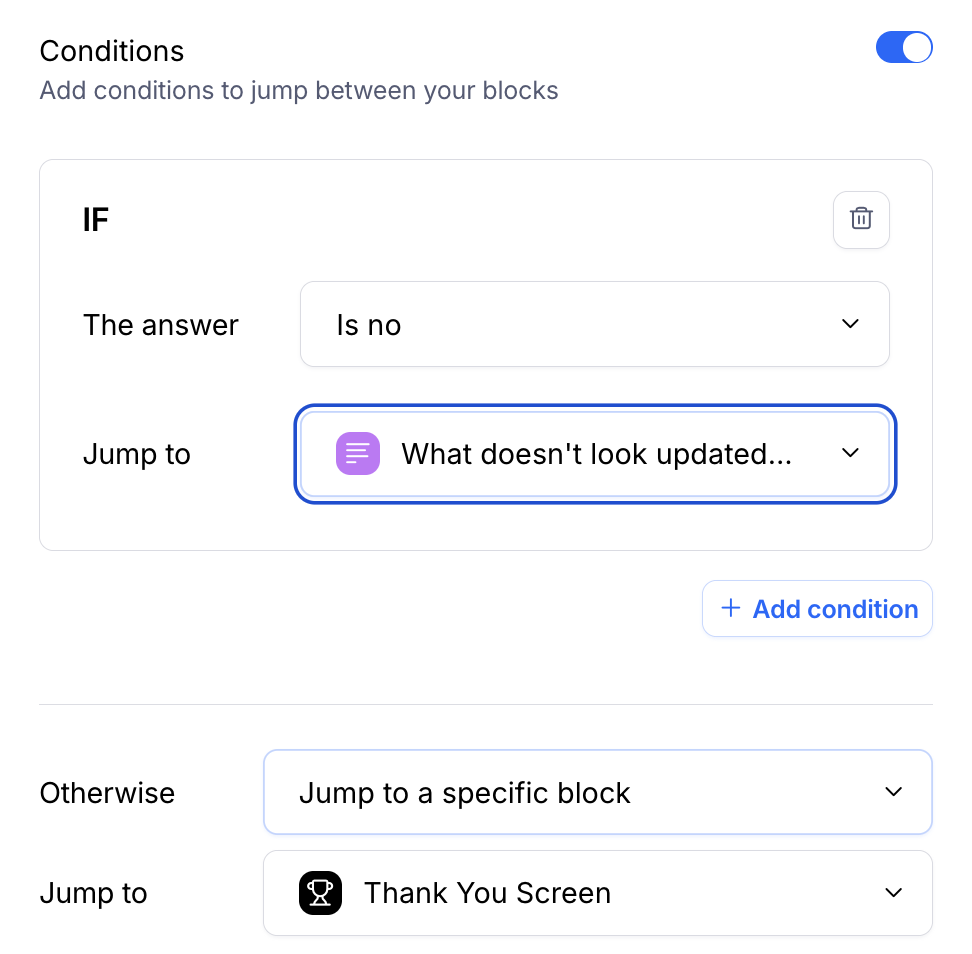This screenshot has height=954, width=972.
Task: Expand the chevron on the "Is no" field
Action: [850, 324]
